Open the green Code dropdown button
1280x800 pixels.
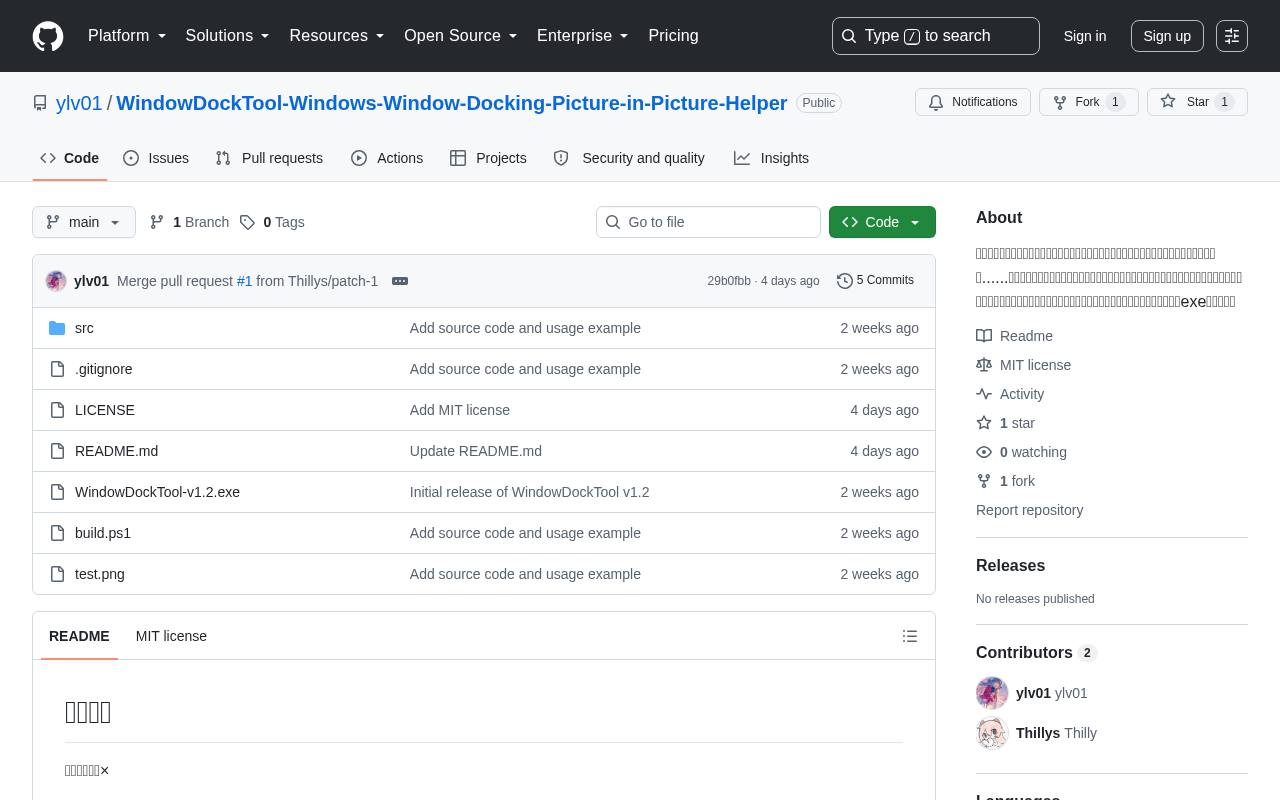pyautogui.click(x=882, y=222)
